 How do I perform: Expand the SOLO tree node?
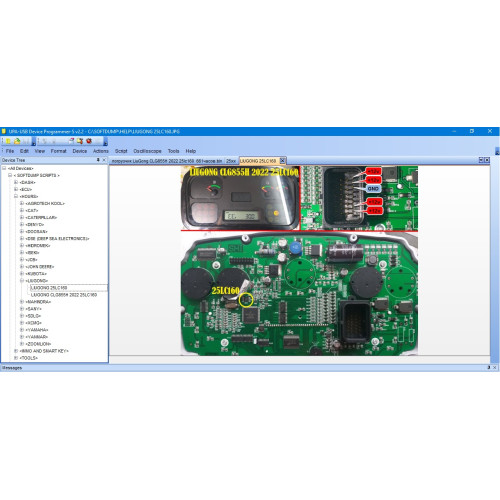coord(22,316)
